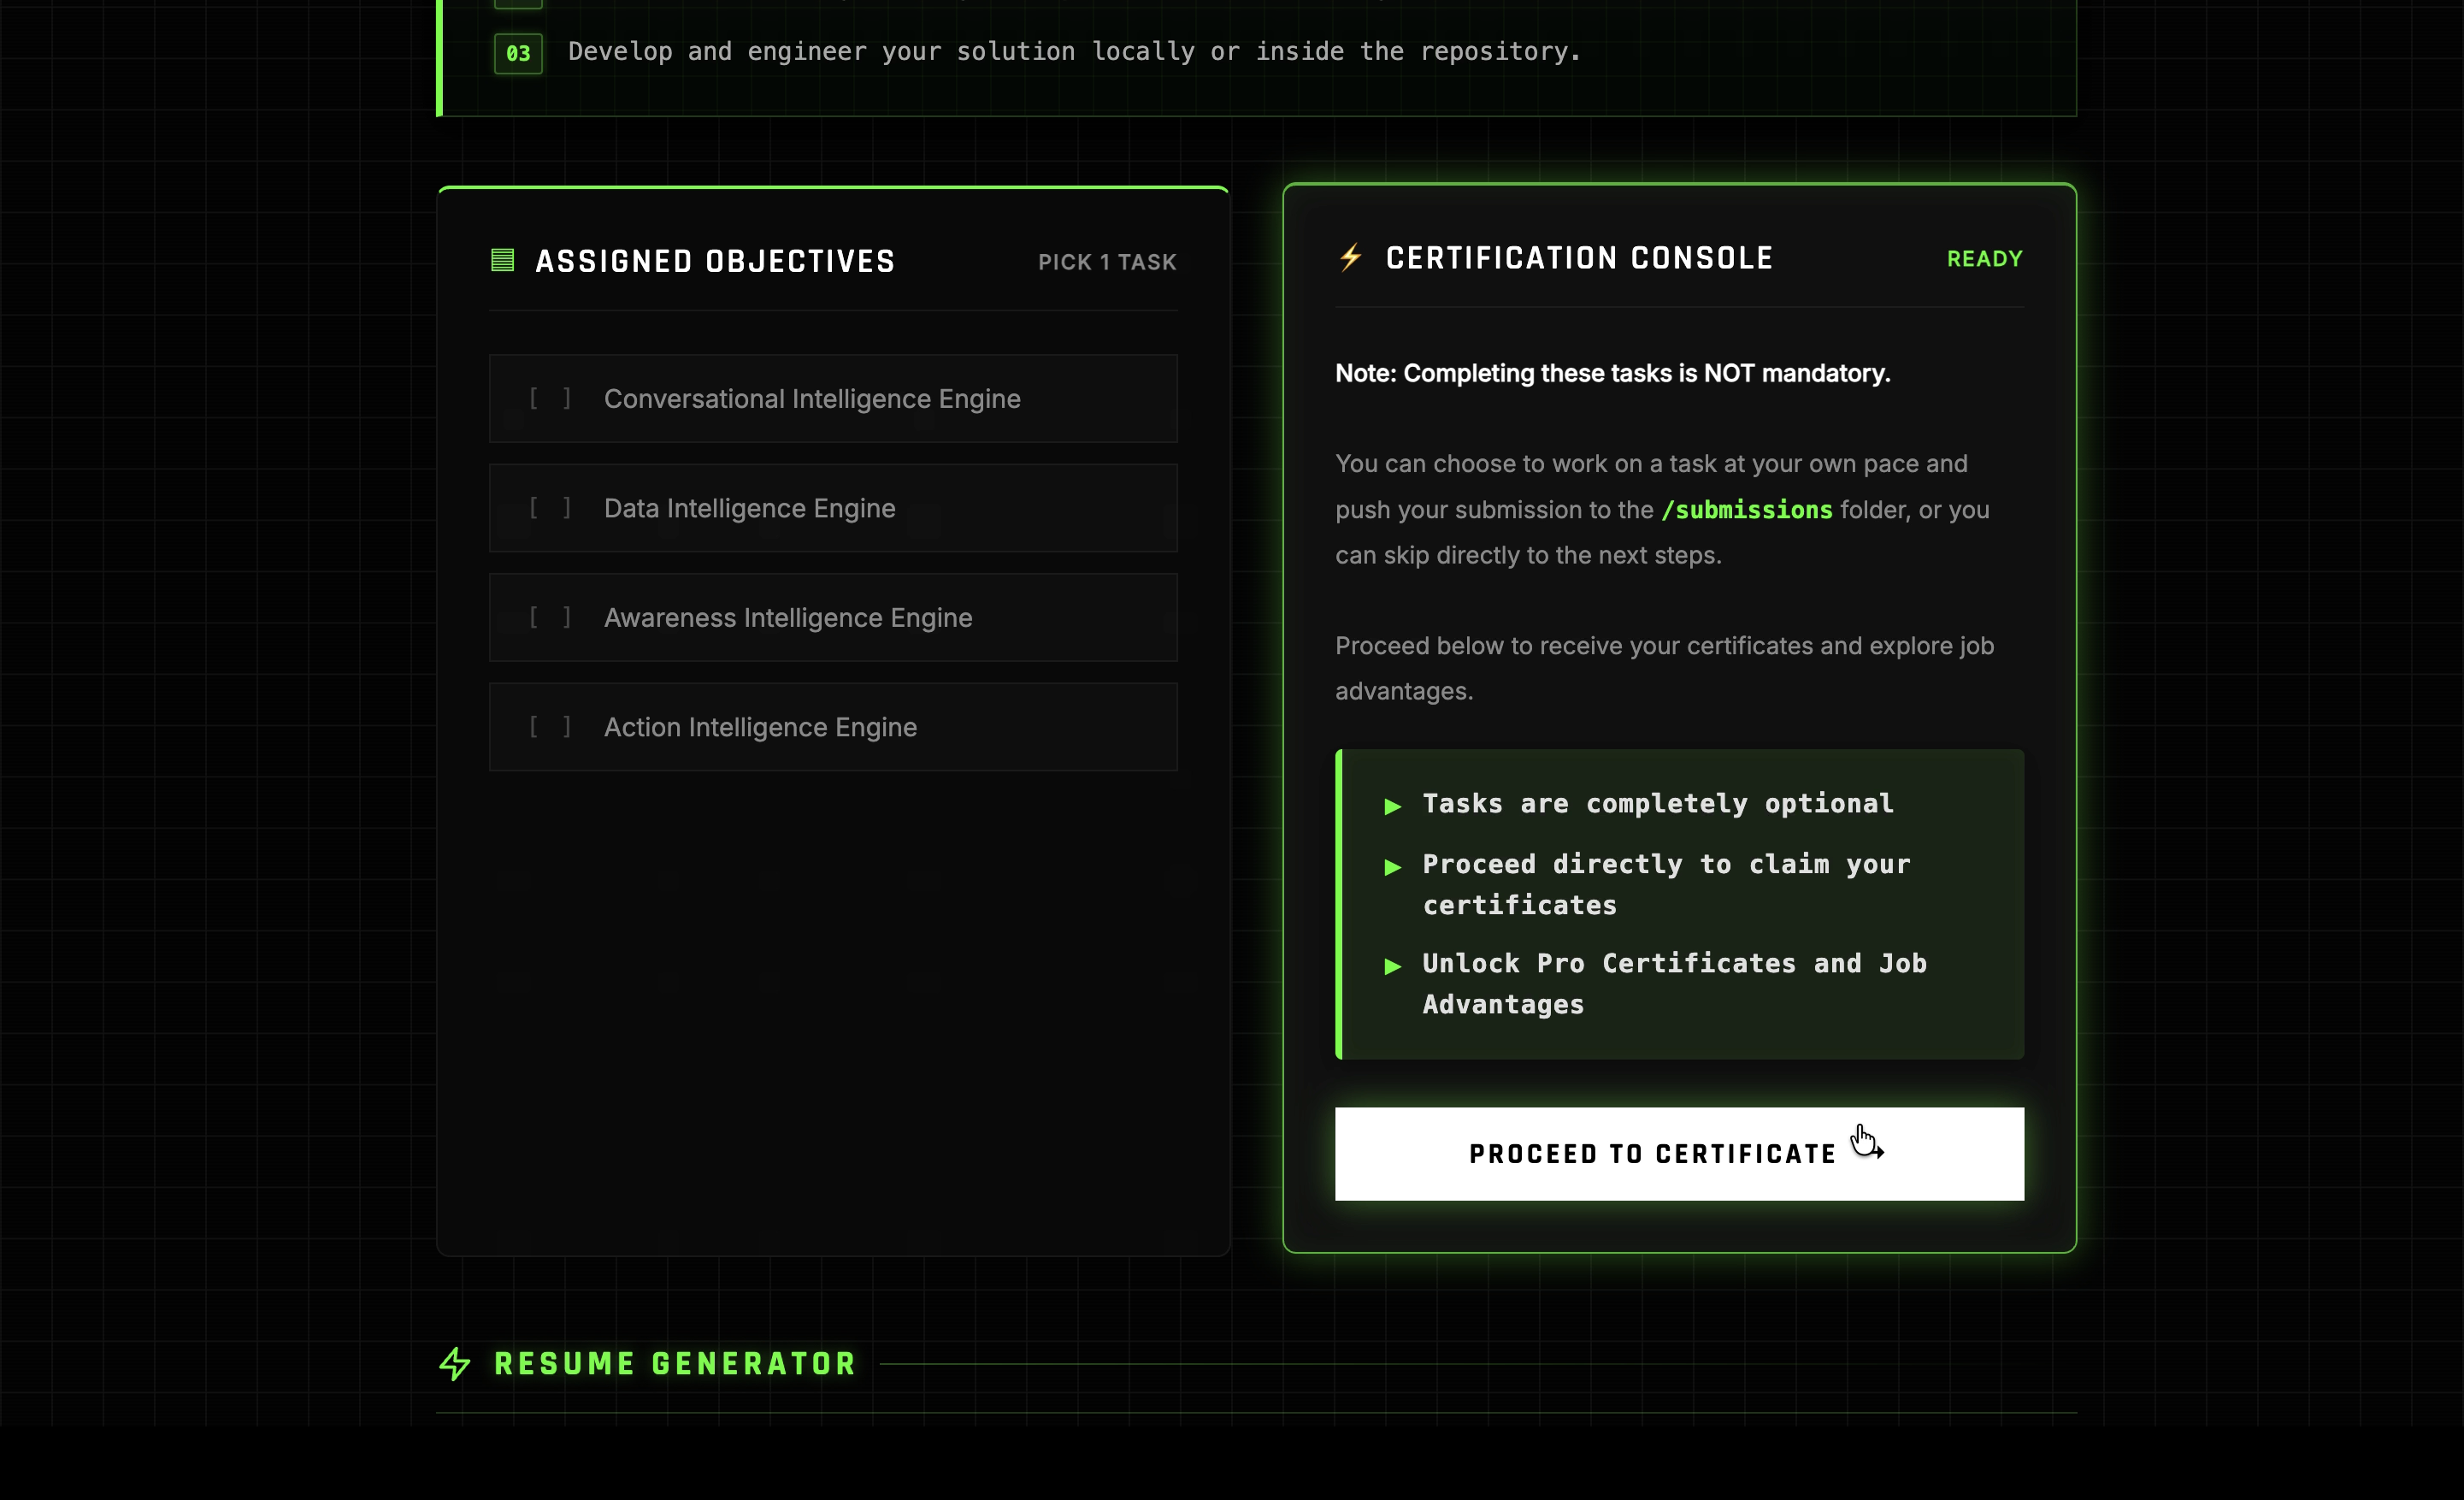Select the Data Intelligence Engine task label
2464x1500 pixels.
[749, 508]
